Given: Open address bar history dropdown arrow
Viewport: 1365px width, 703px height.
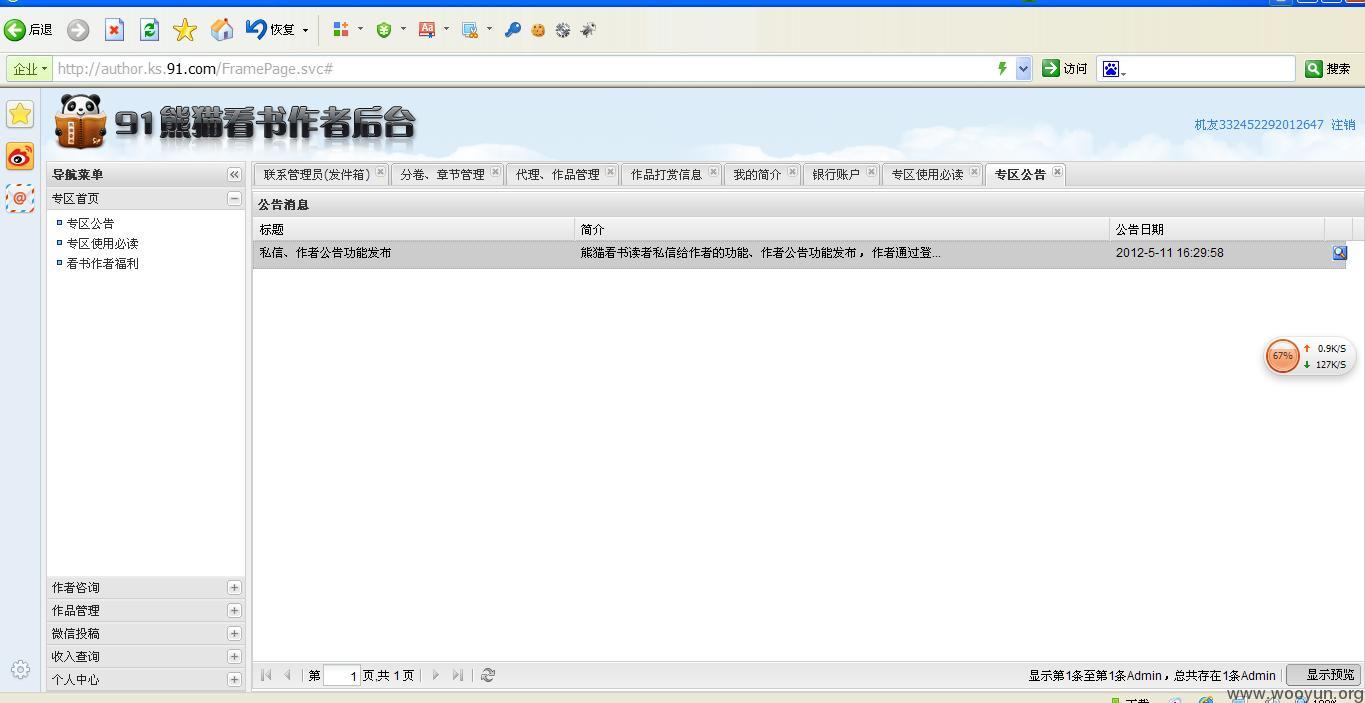Looking at the screenshot, I should click(x=1023, y=69).
